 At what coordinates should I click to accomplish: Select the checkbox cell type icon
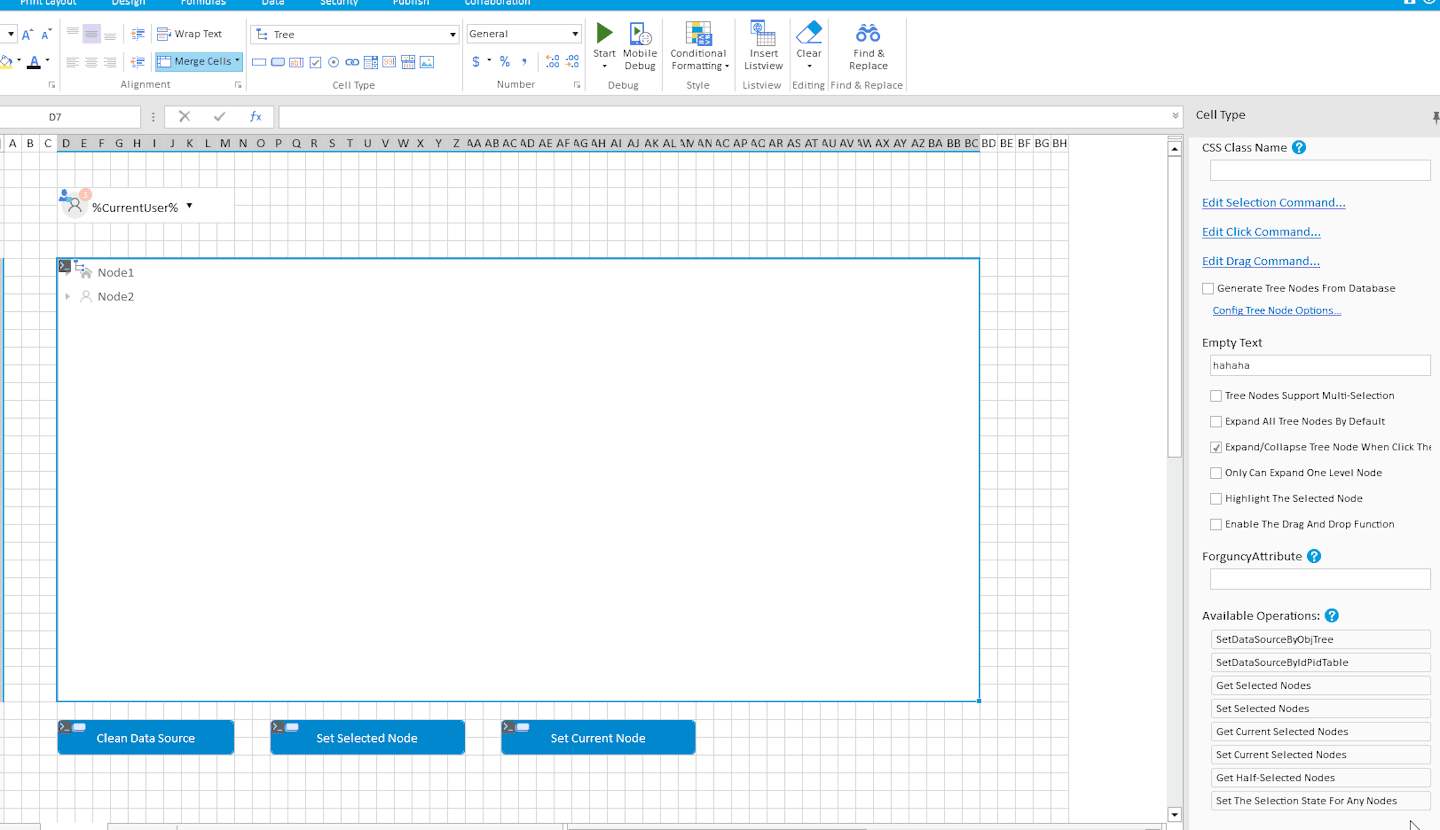click(x=315, y=62)
